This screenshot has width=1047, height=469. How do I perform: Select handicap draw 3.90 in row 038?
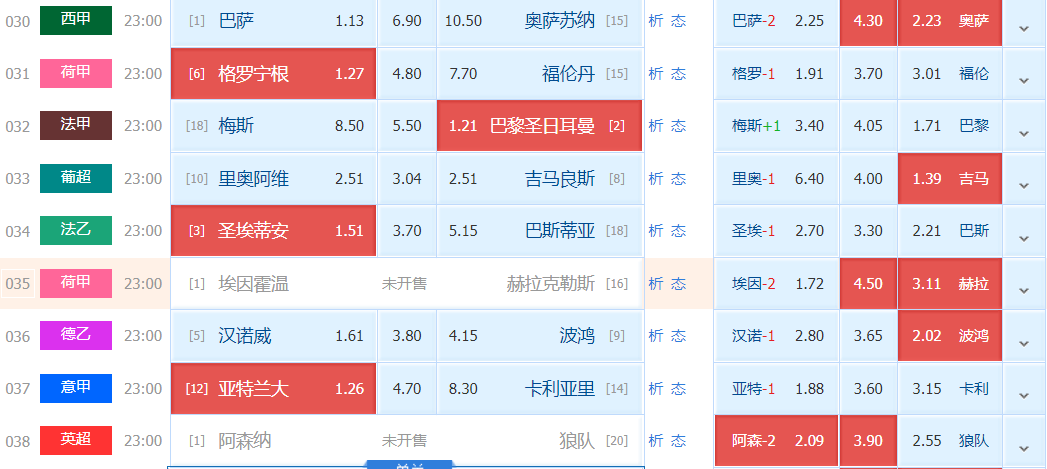click(x=868, y=441)
